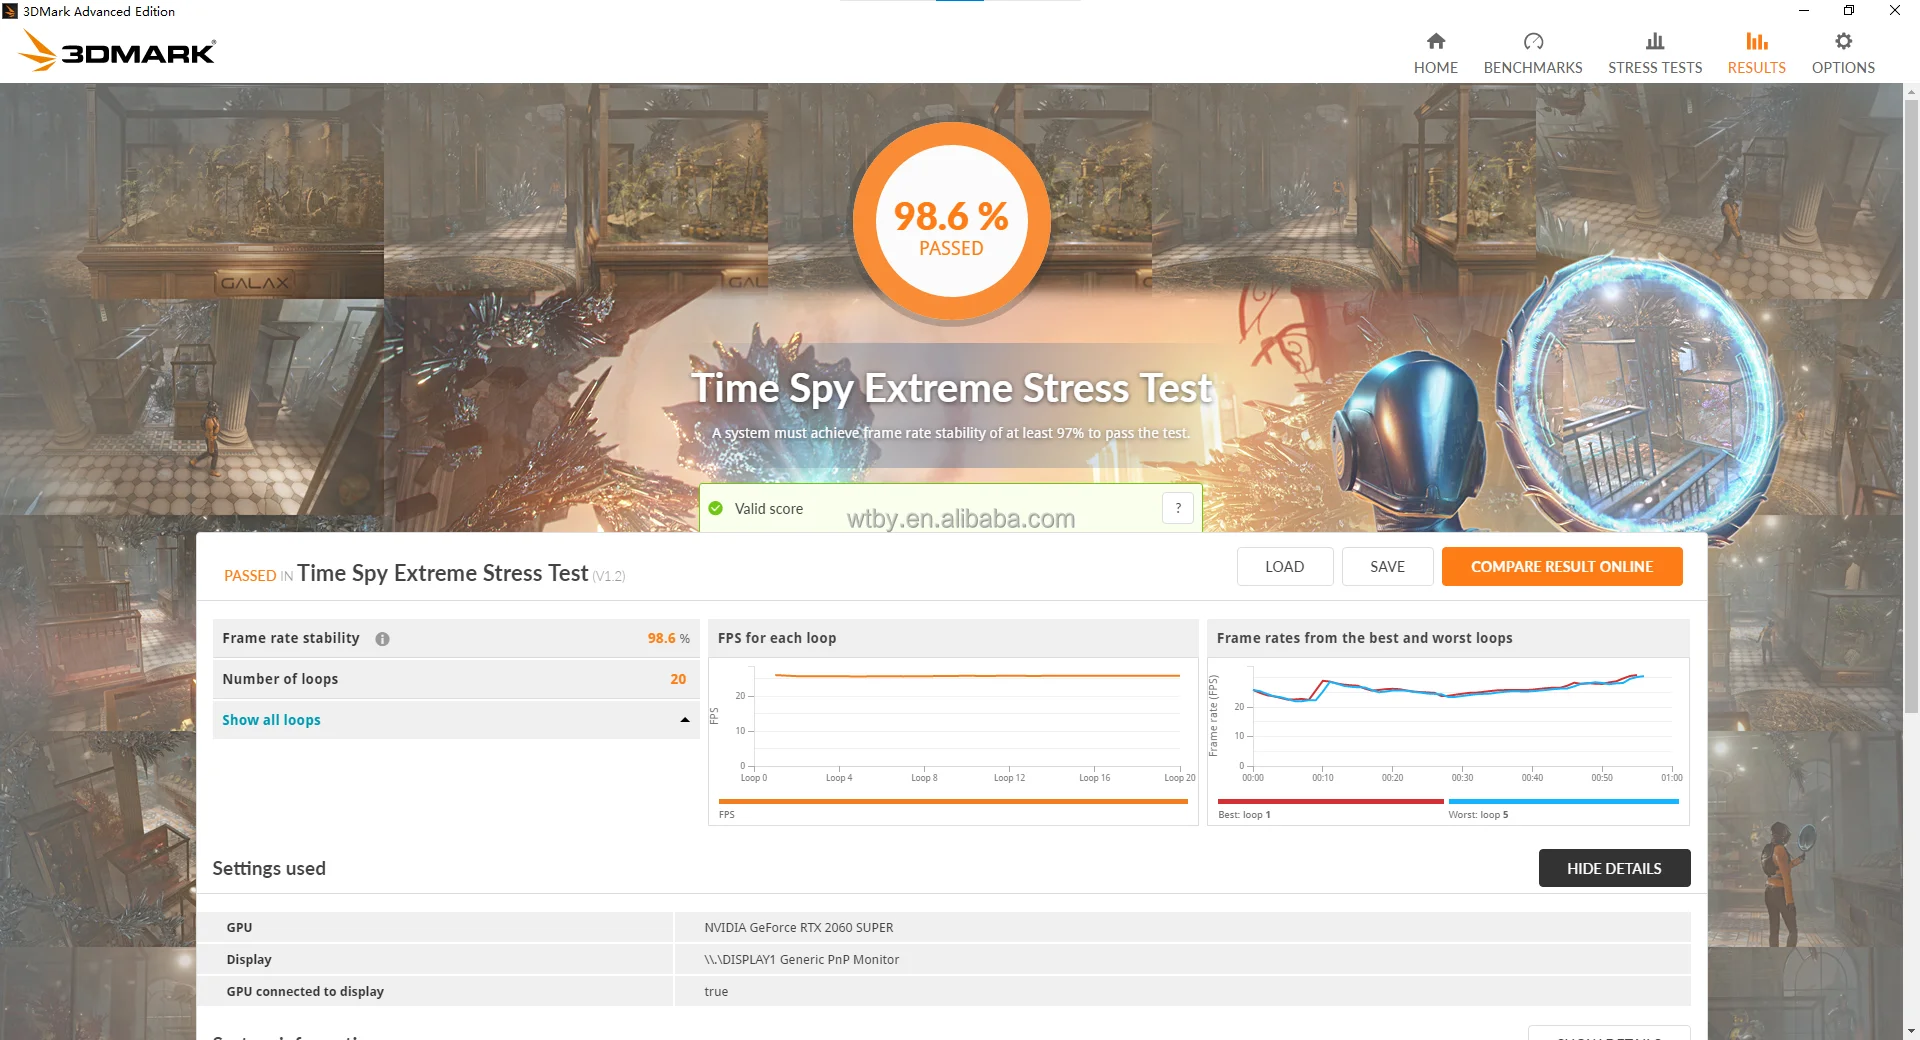Viewport: 1920px width, 1040px height.
Task: Click the Show all loops link
Action: 271,720
